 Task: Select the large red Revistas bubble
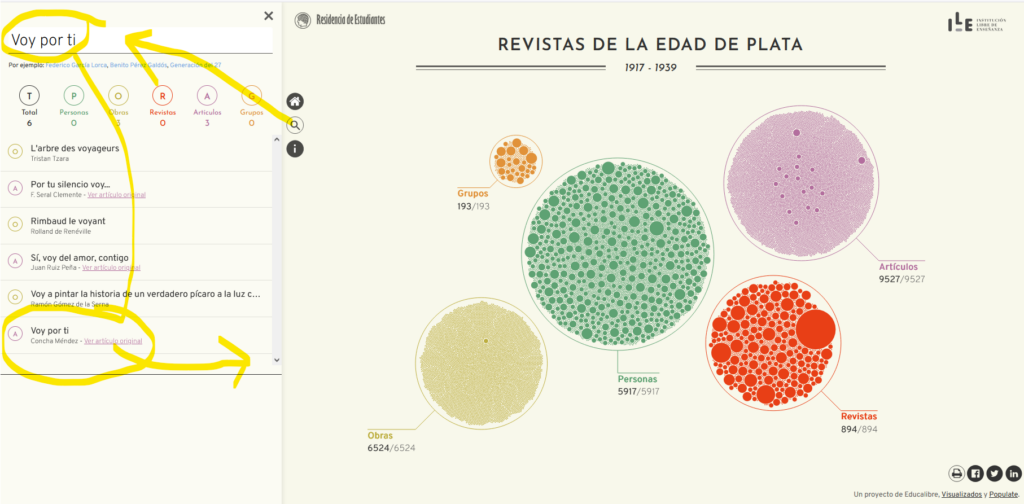813,331
